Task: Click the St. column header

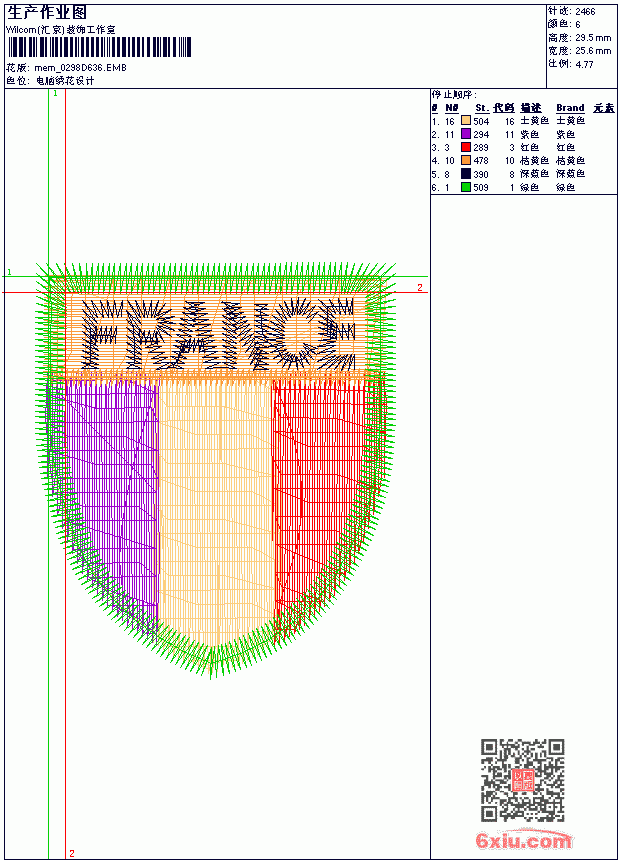Action: tap(482, 108)
